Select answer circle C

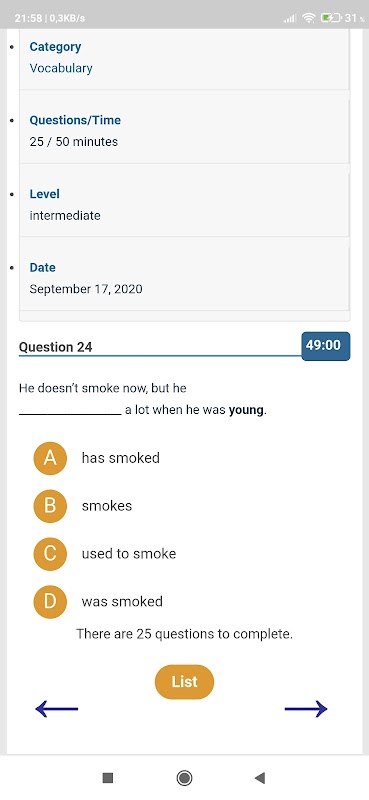(50, 554)
